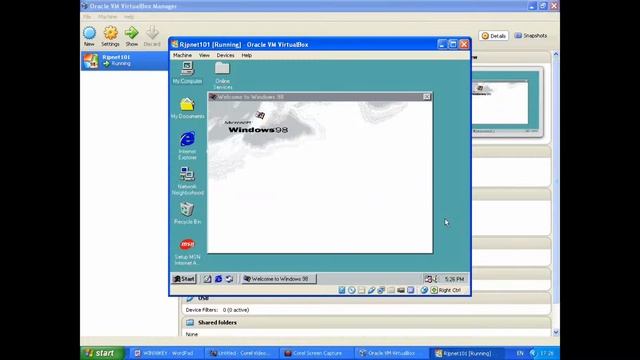Select the My Documents desktop icon

coord(187,108)
